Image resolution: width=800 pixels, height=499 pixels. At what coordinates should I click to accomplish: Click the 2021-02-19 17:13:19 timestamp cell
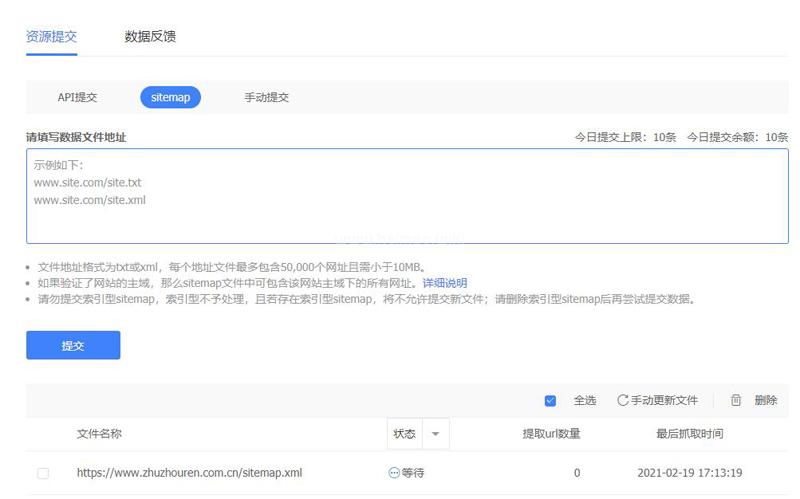pyautogui.click(x=689, y=472)
